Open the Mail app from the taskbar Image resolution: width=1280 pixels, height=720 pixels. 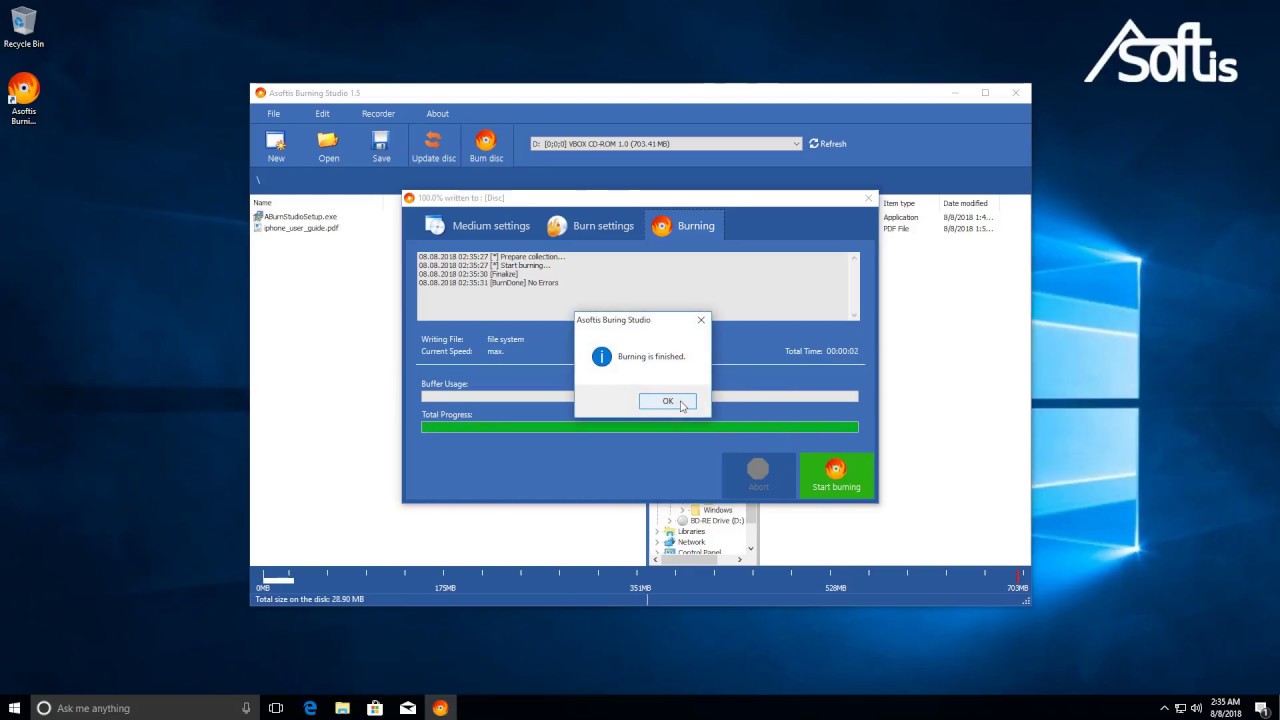pos(408,708)
